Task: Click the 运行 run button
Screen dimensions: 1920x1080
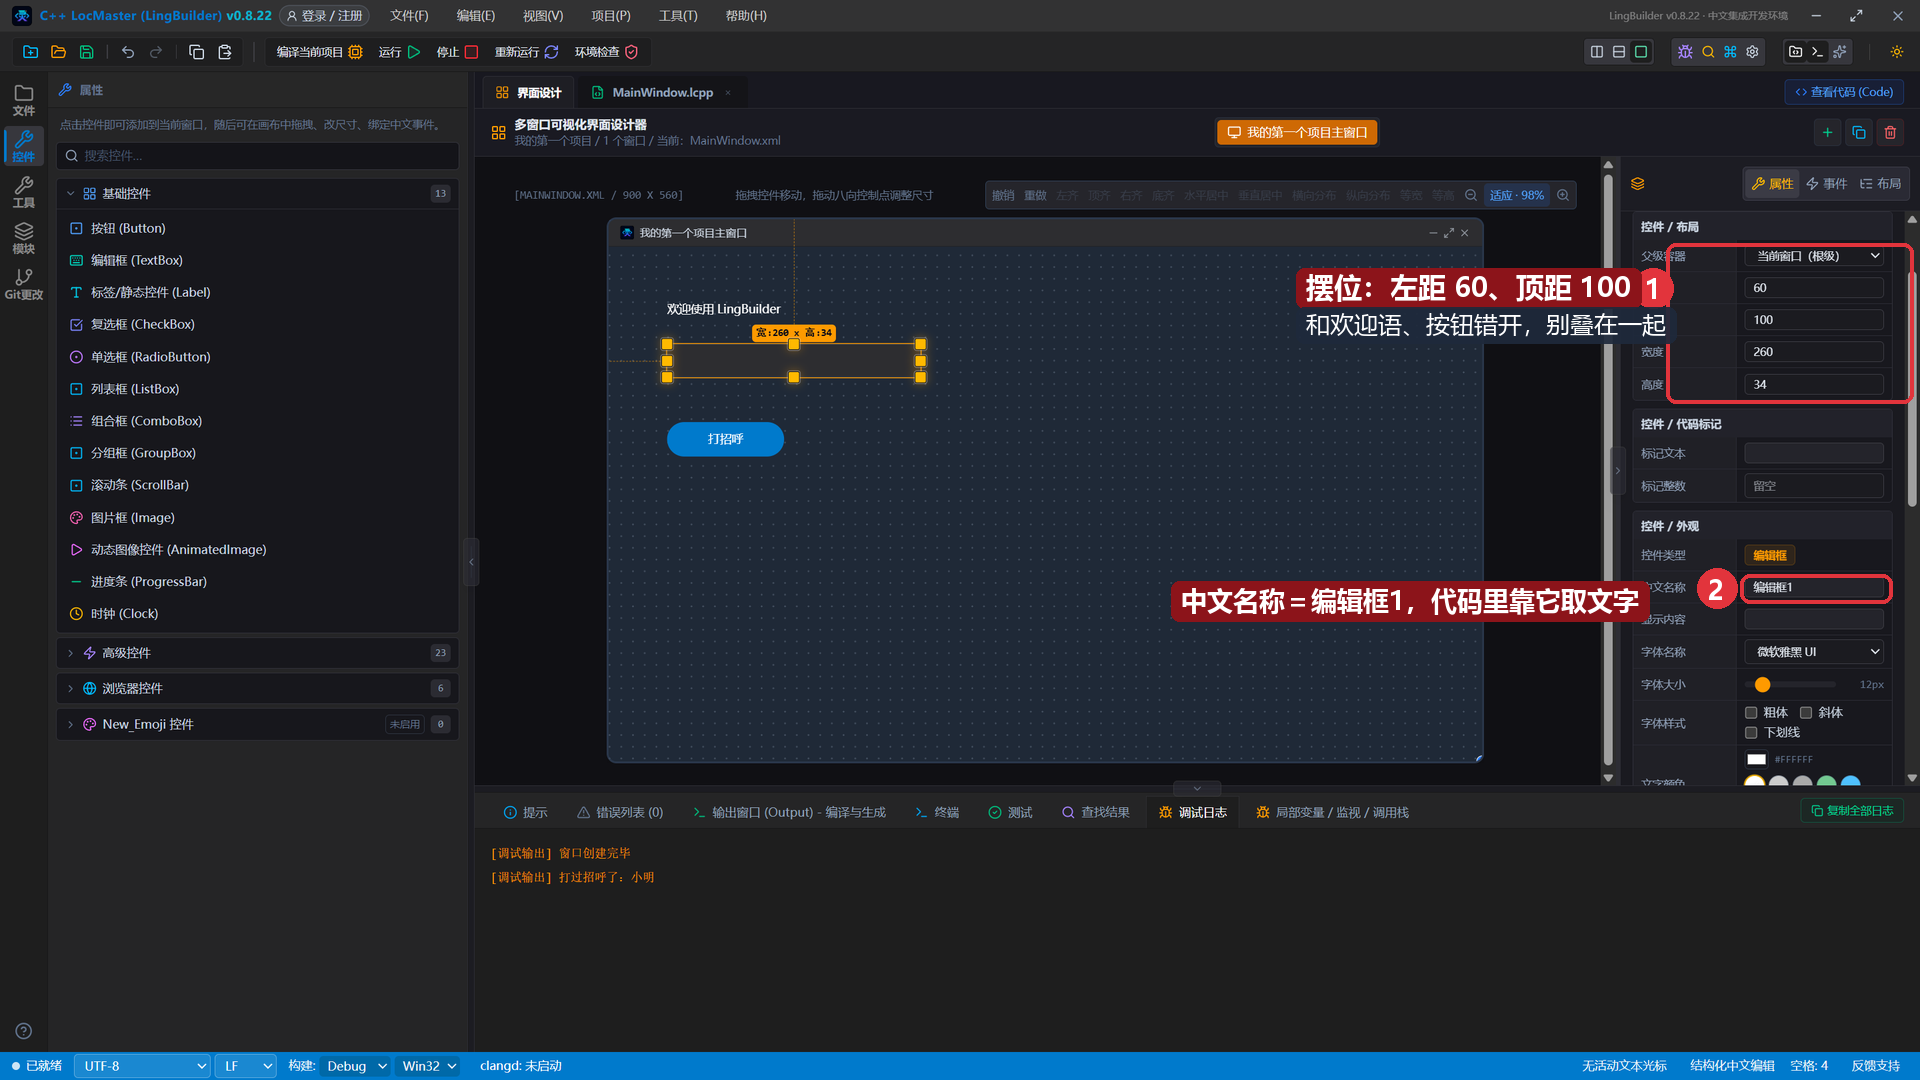Action: click(399, 52)
